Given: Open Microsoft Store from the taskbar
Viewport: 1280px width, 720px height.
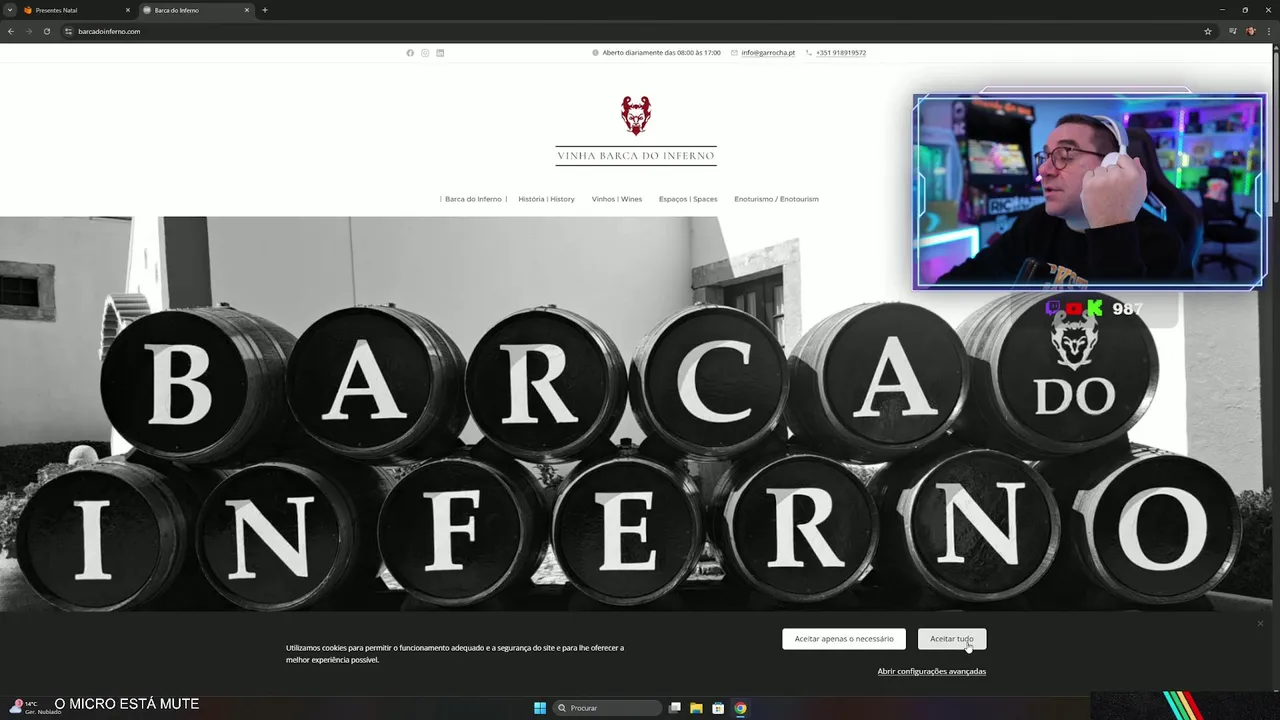Looking at the screenshot, I should click(718, 708).
